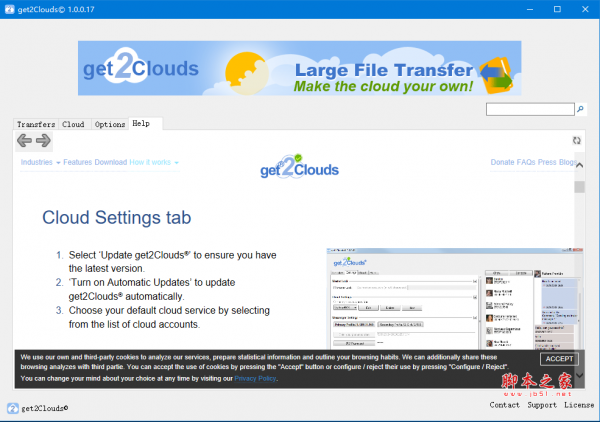Viewport: 600px width, 422px height.
Task: Maximize the get2Clouds window
Action: [557, 9]
